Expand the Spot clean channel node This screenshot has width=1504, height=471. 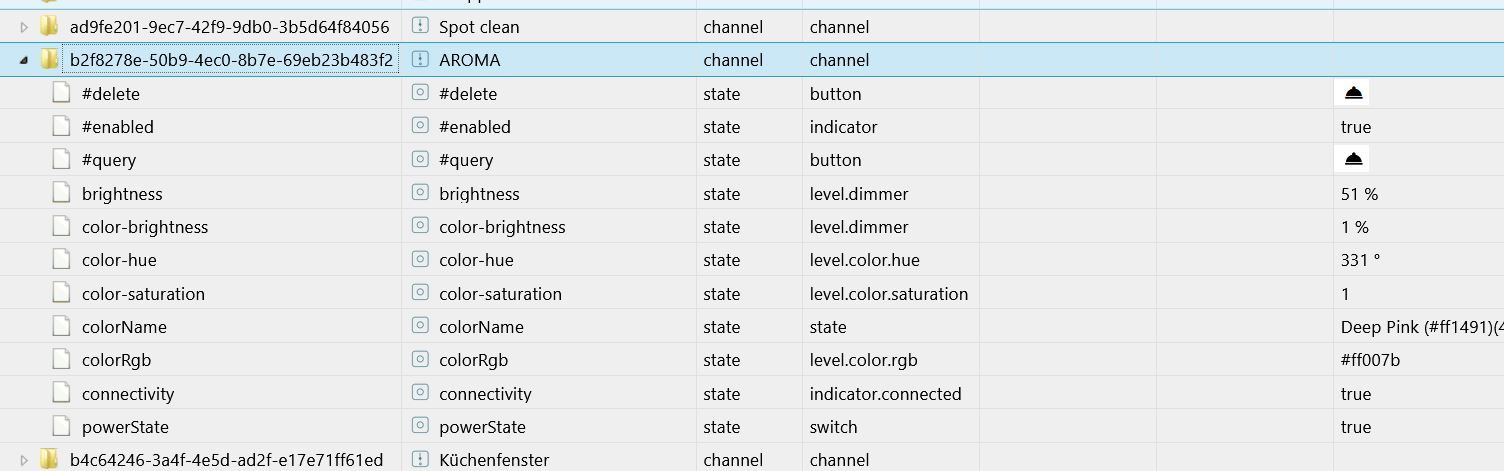tap(24, 27)
